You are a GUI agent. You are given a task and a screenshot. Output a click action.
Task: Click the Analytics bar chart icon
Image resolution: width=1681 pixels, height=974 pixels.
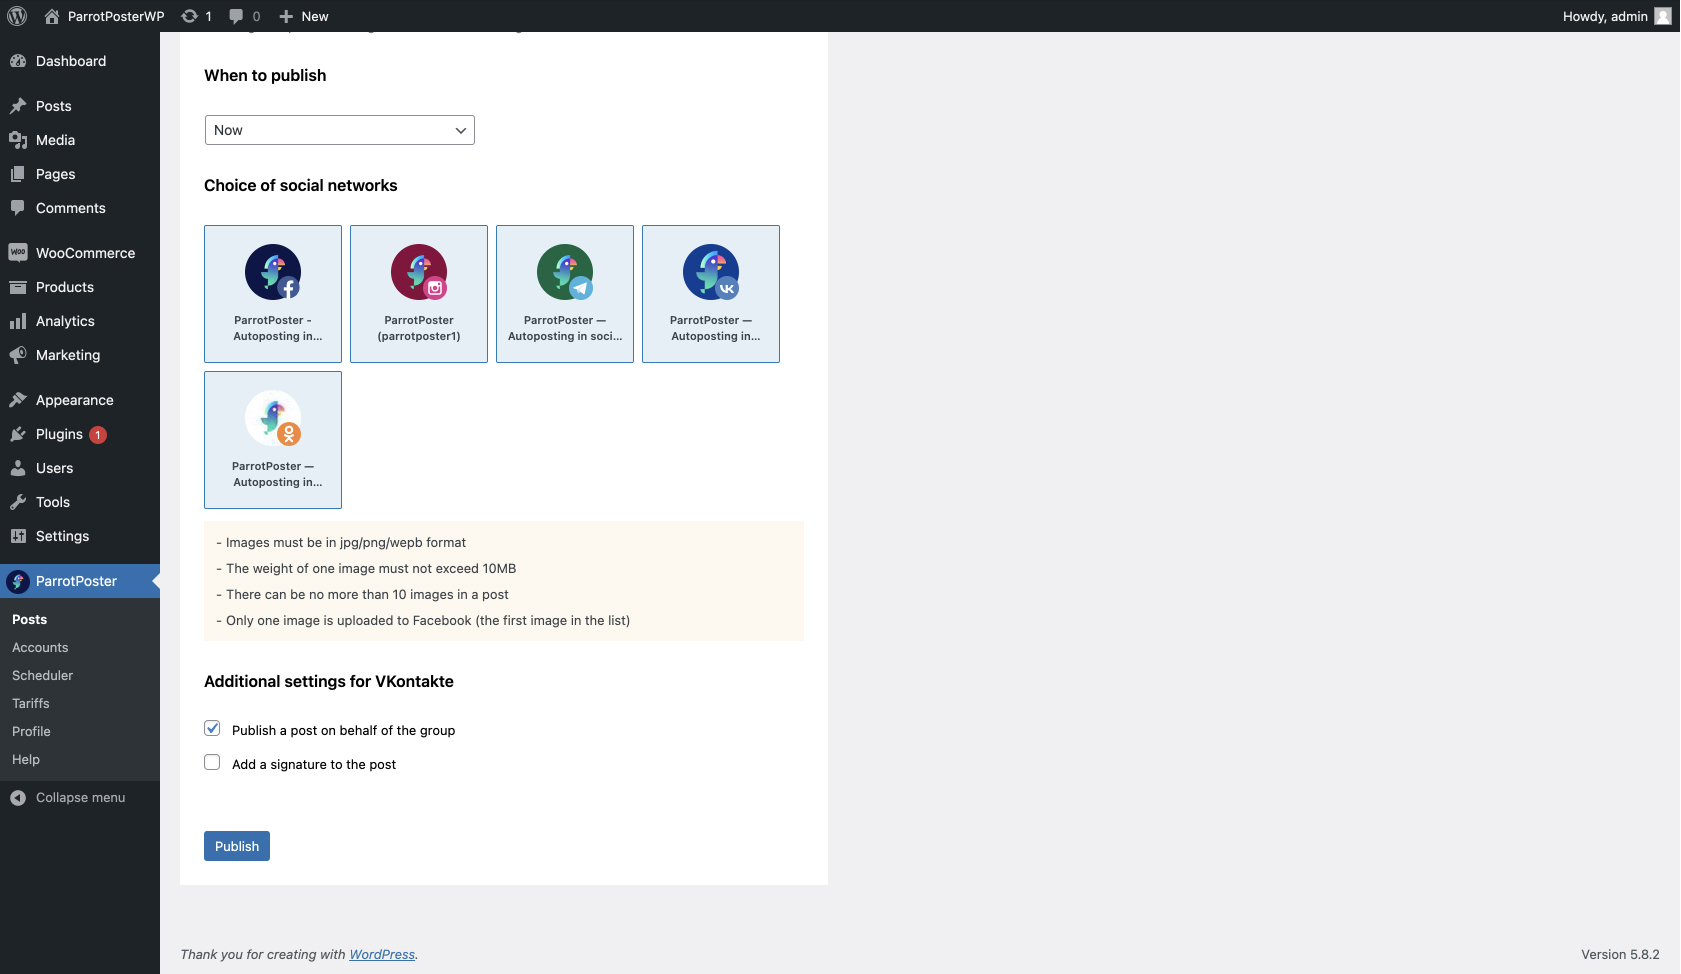(18, 321)
